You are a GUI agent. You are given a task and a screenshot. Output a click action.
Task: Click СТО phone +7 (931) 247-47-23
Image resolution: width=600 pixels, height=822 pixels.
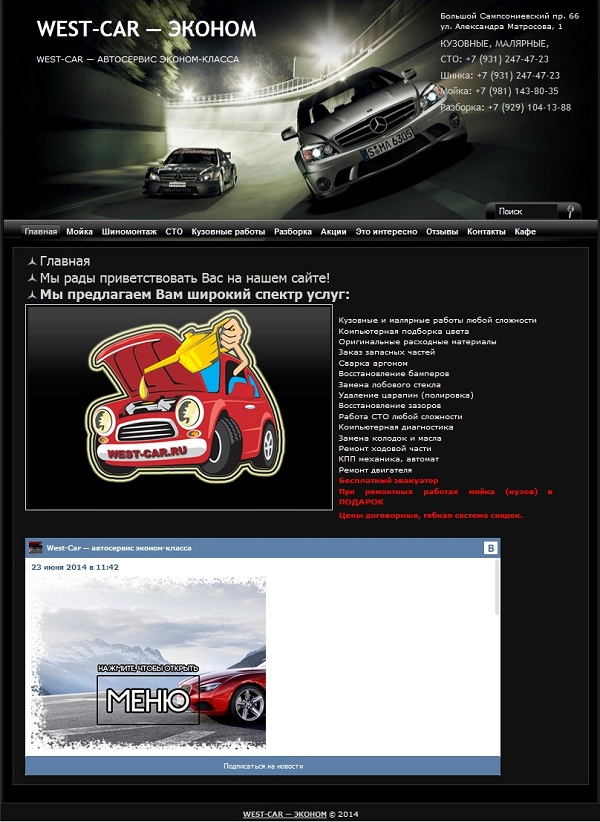pos(494,59)
